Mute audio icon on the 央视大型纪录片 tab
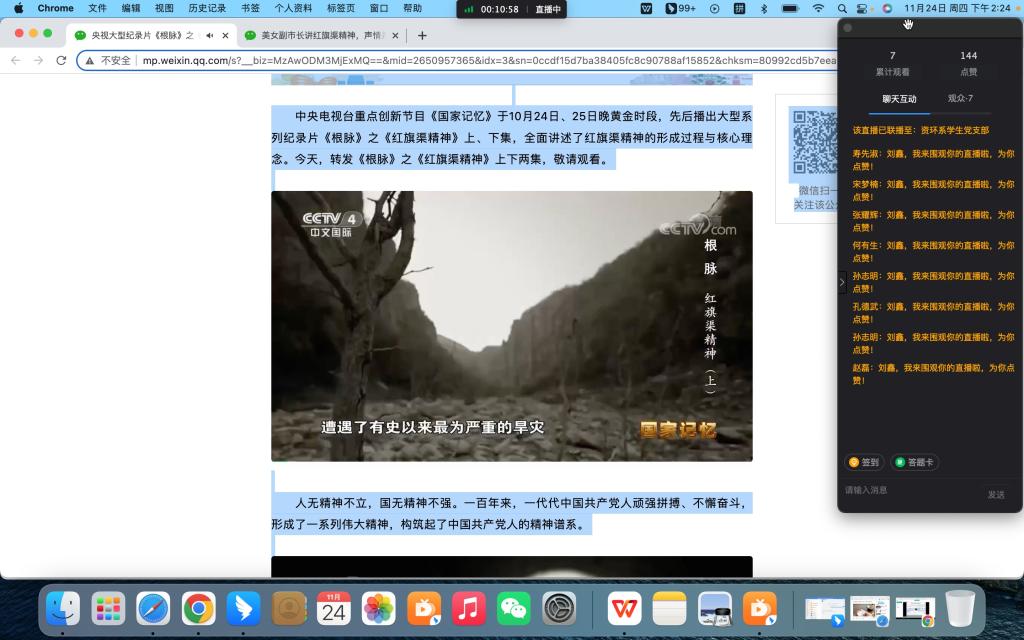1024x640 pixels. pos(210,35)
